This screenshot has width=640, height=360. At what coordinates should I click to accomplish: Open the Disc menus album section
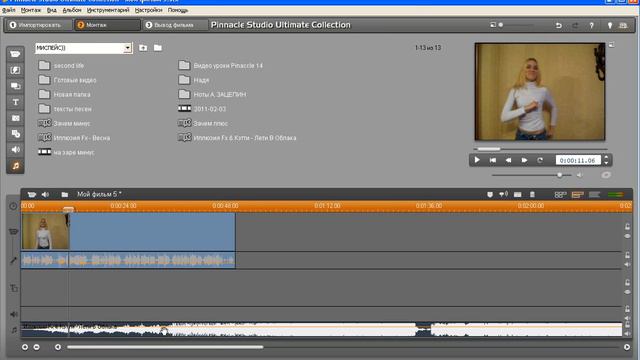16,134
